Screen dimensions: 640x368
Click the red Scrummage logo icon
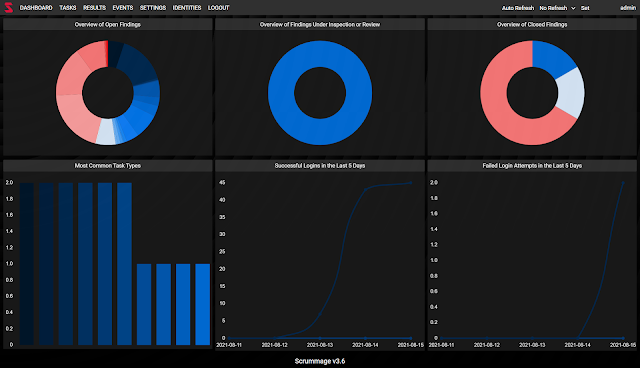click(x=9, y=7)
